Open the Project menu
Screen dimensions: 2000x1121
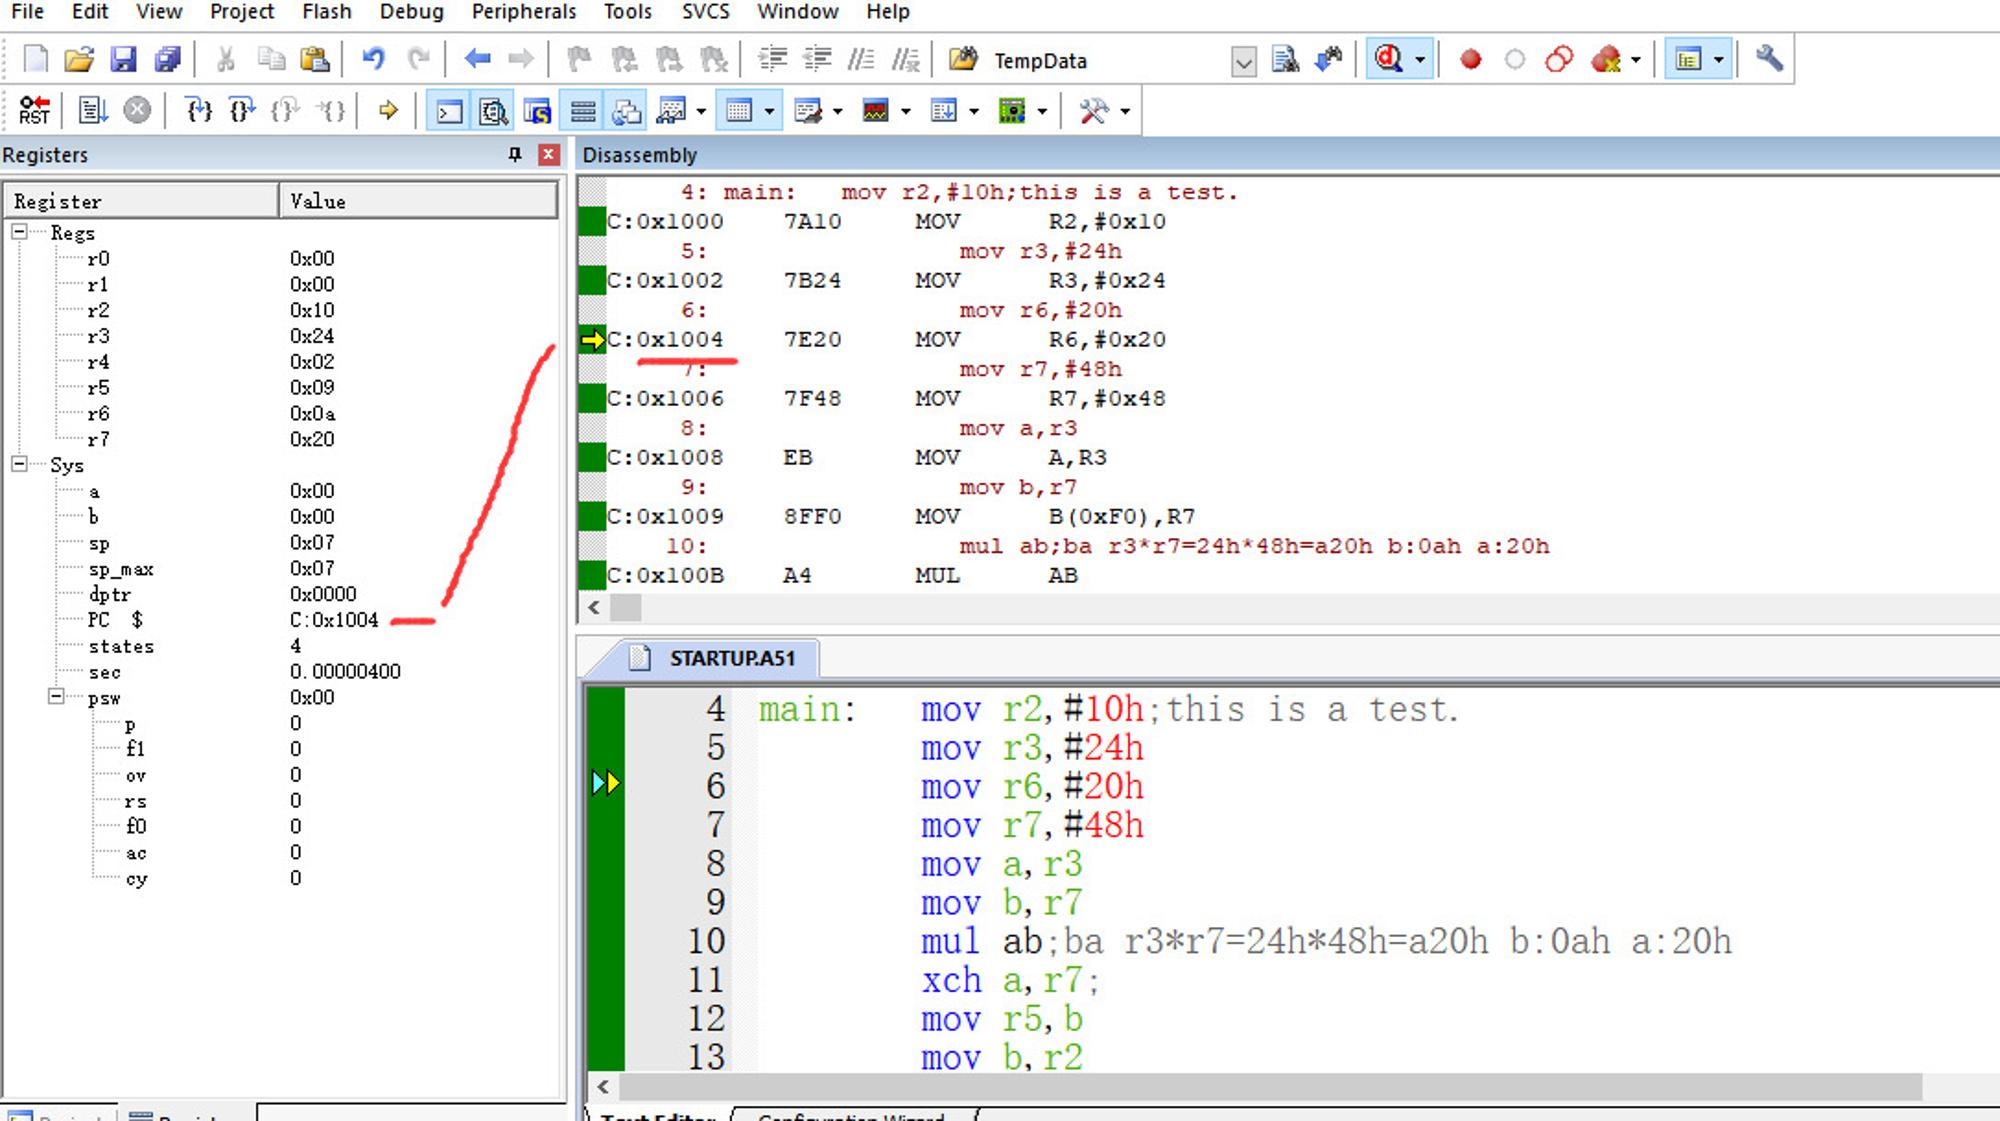coord(242,12)
